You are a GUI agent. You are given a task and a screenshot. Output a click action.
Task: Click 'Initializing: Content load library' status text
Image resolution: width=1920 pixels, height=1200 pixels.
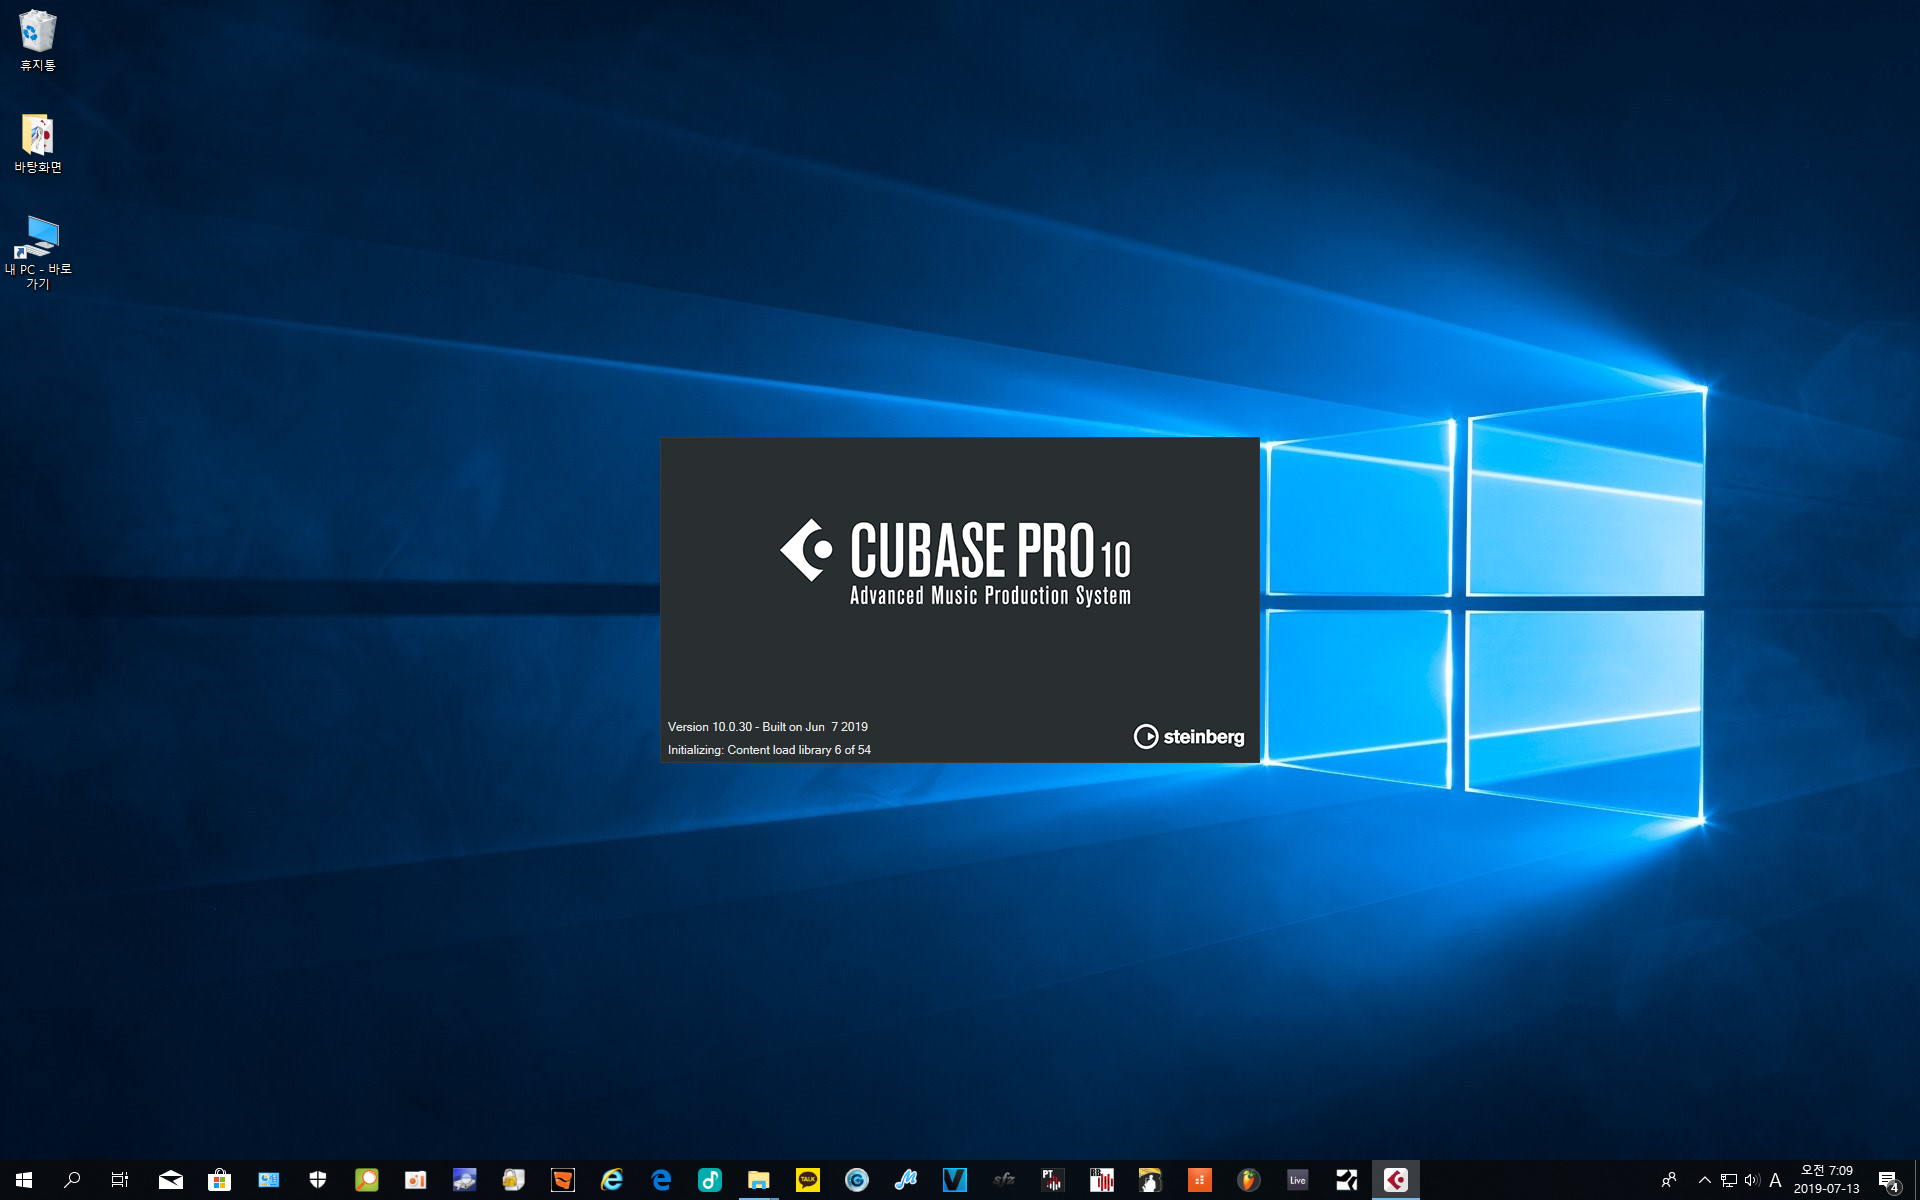pyautogui.click(x=769, y=750)
